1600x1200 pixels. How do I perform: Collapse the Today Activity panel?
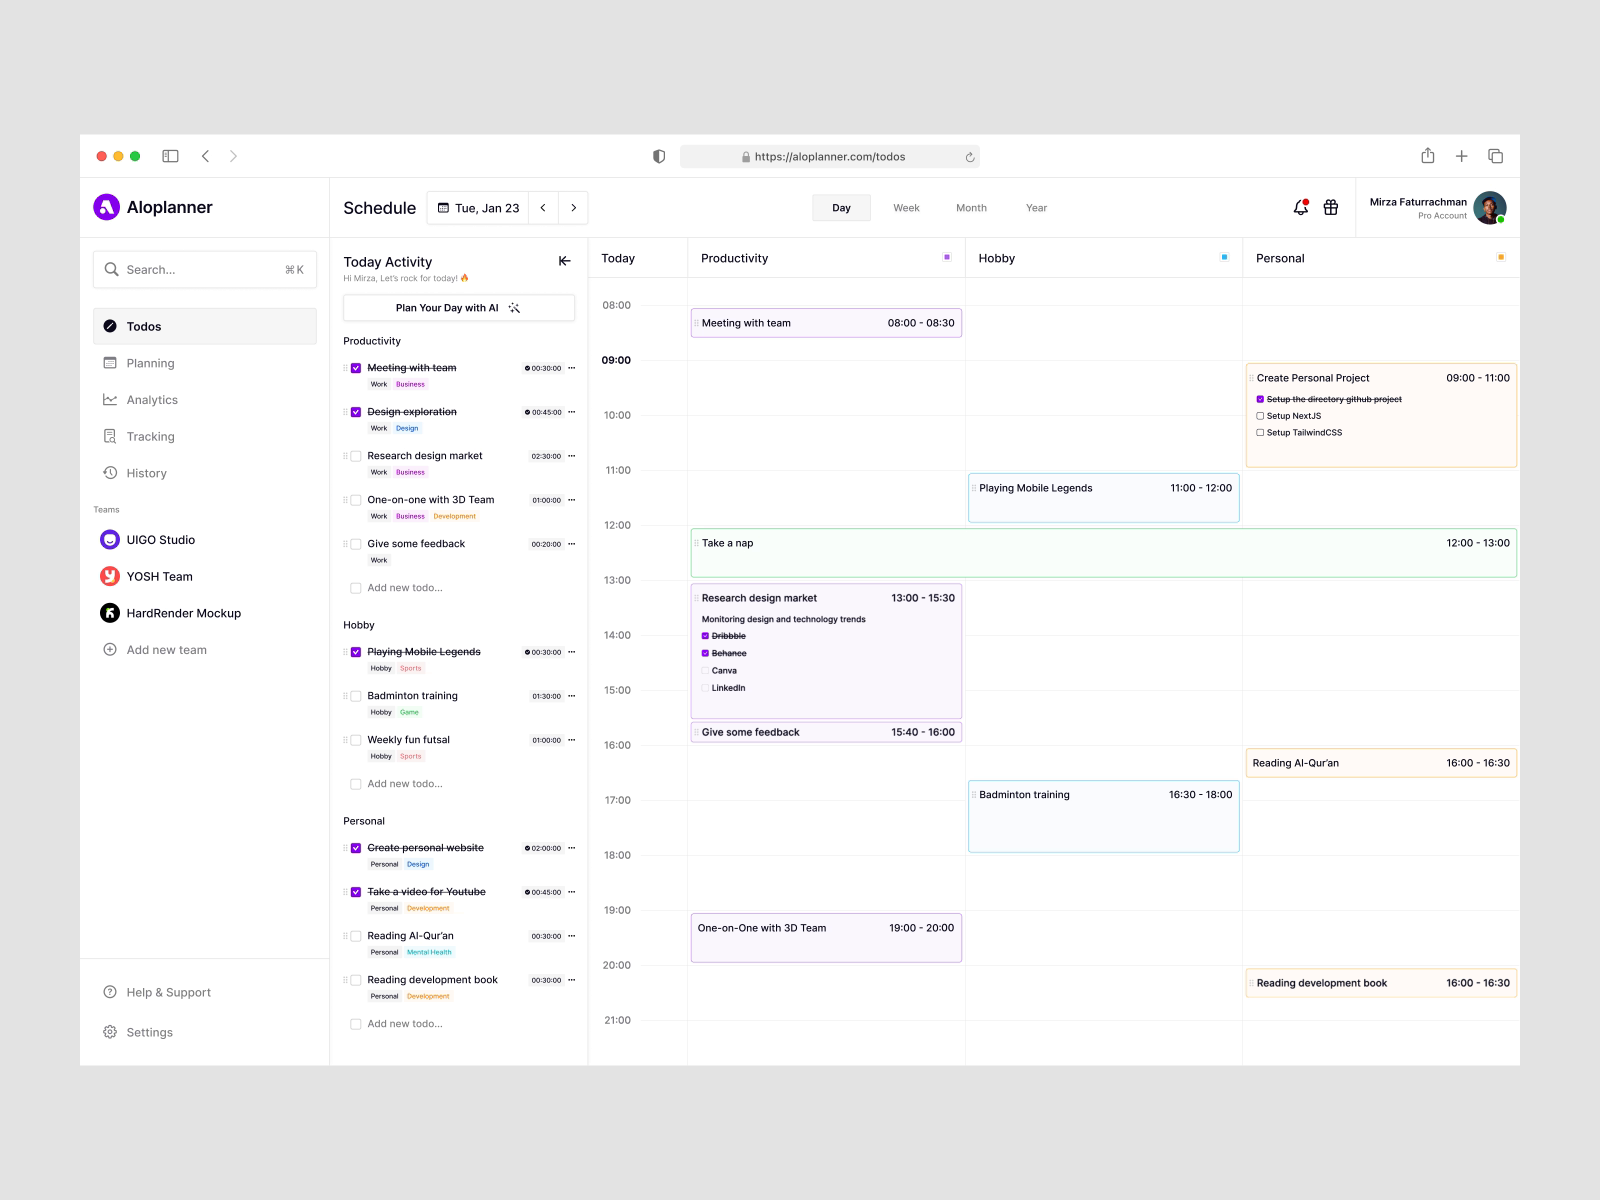pyautogui.click(x=564, y=261)
